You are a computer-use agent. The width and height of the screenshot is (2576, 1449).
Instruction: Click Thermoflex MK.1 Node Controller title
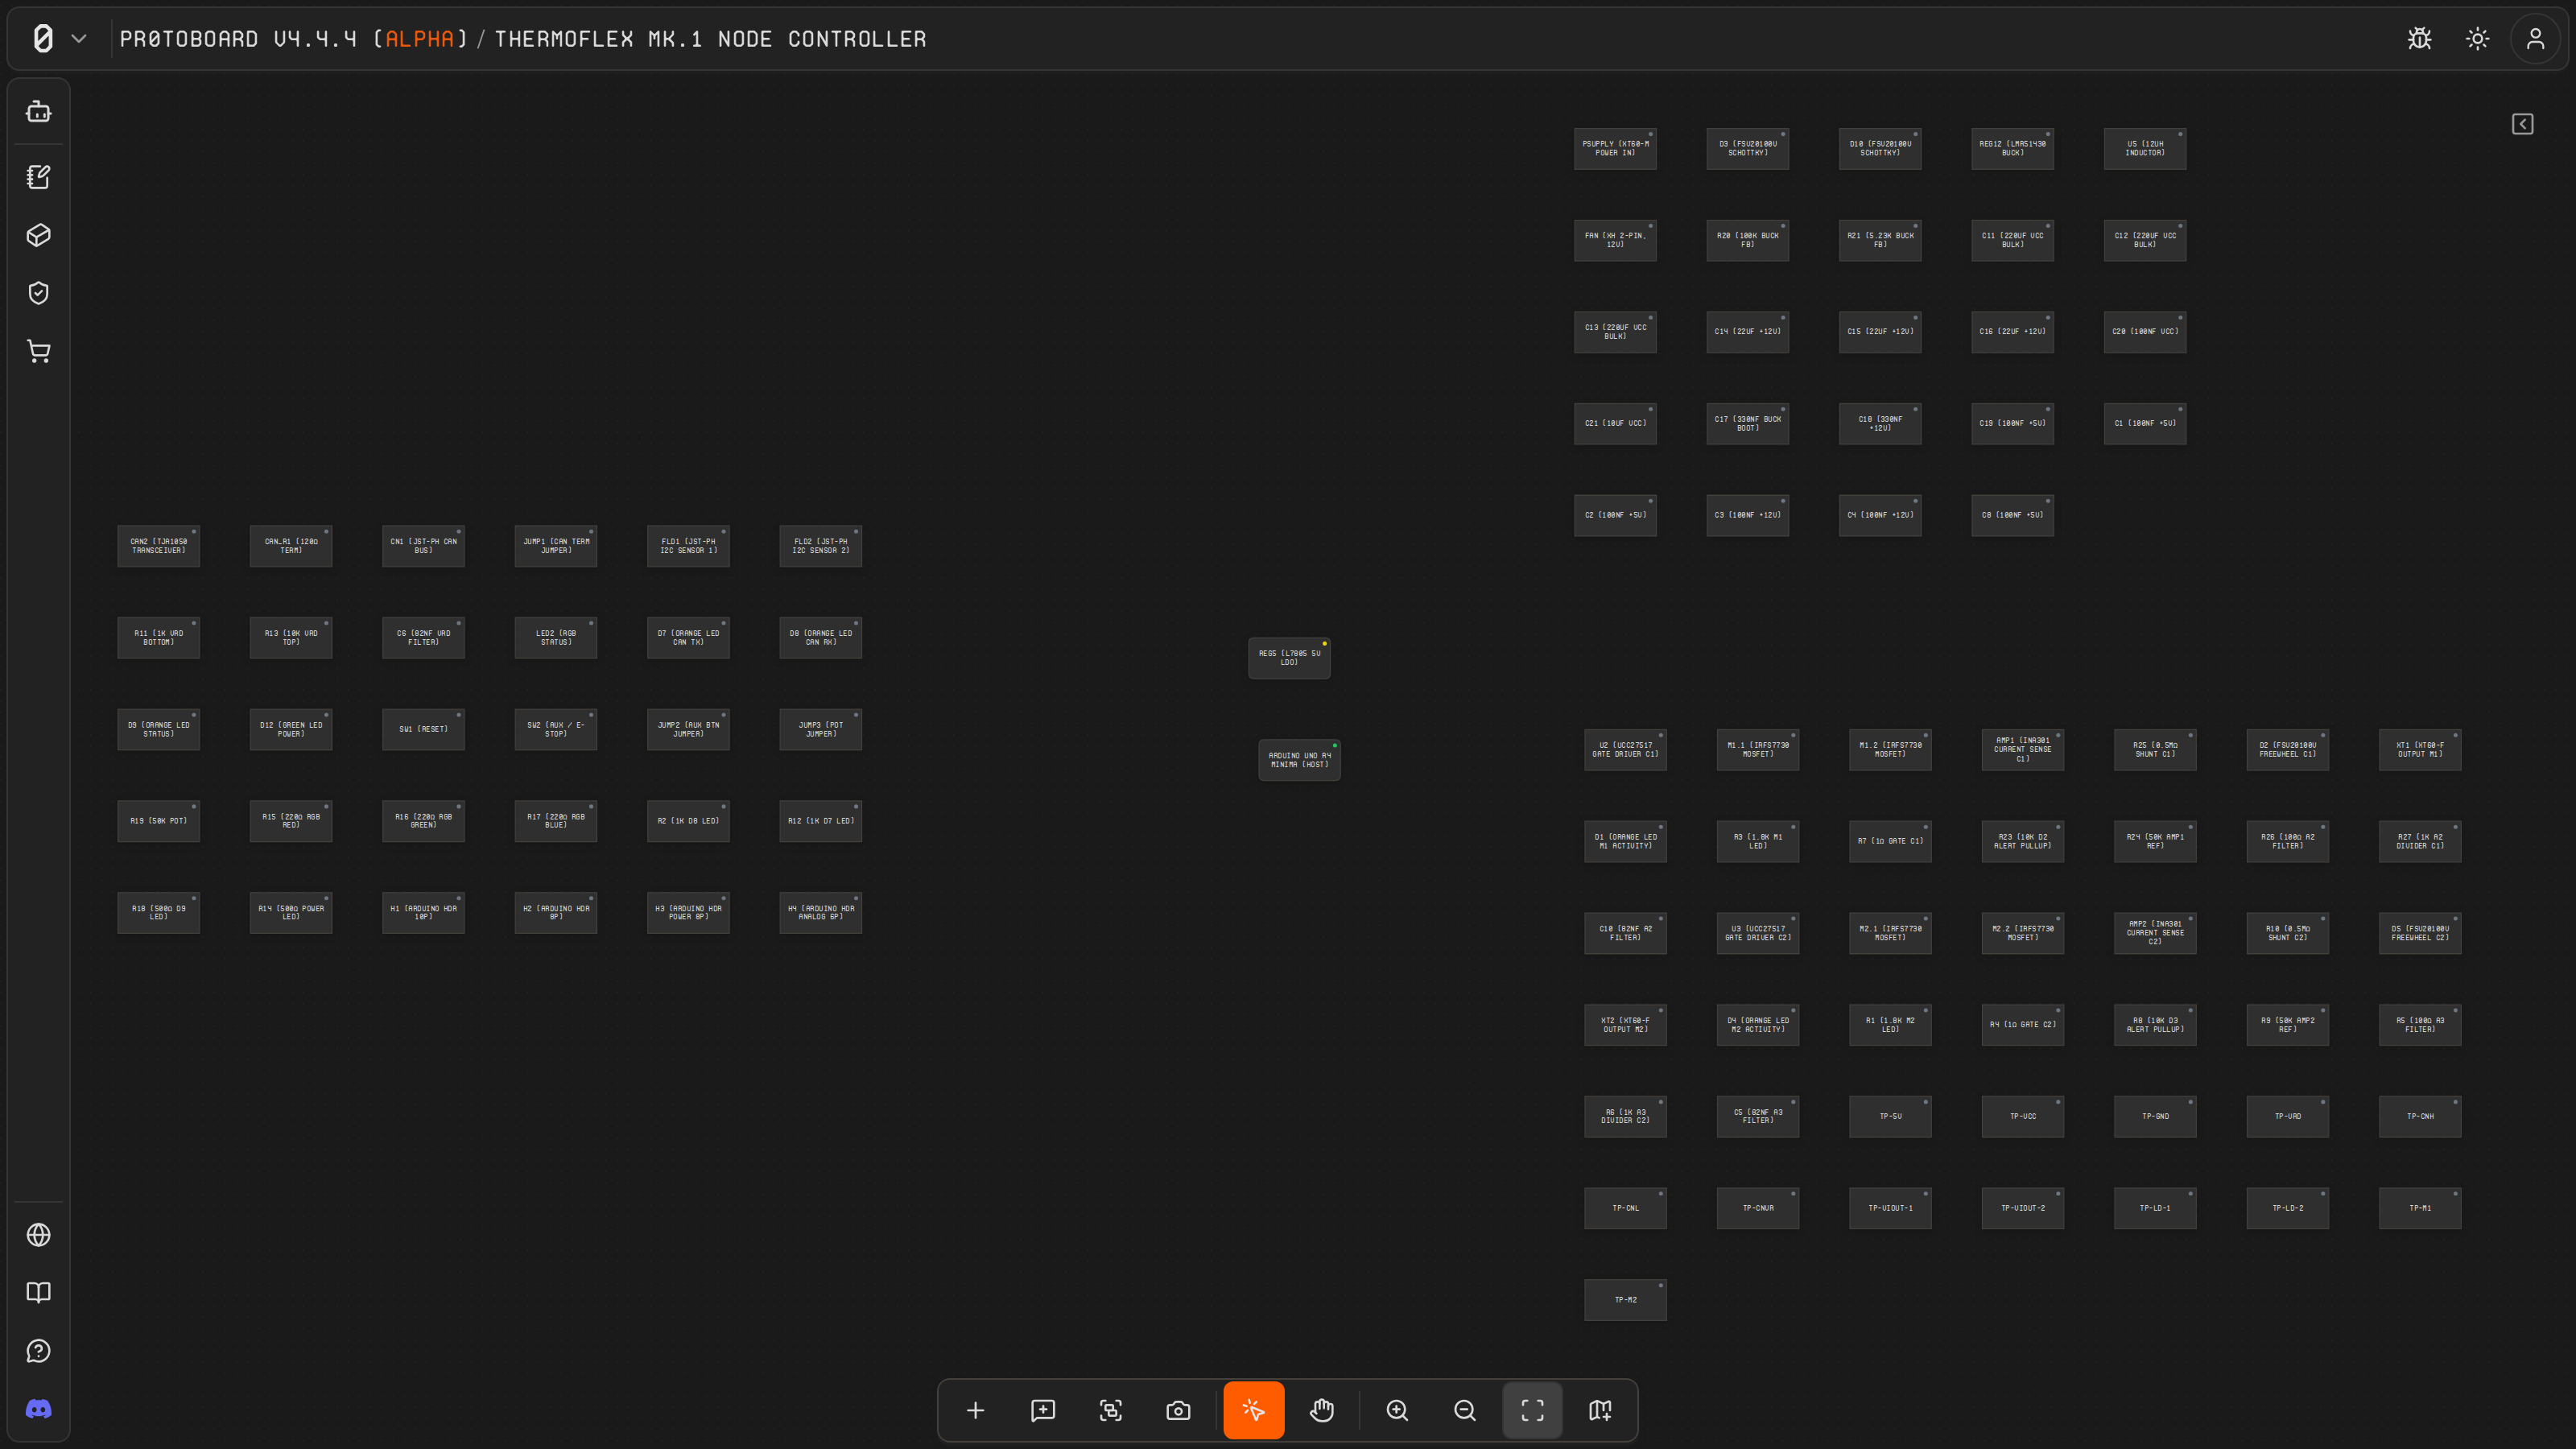pos(710,39)
